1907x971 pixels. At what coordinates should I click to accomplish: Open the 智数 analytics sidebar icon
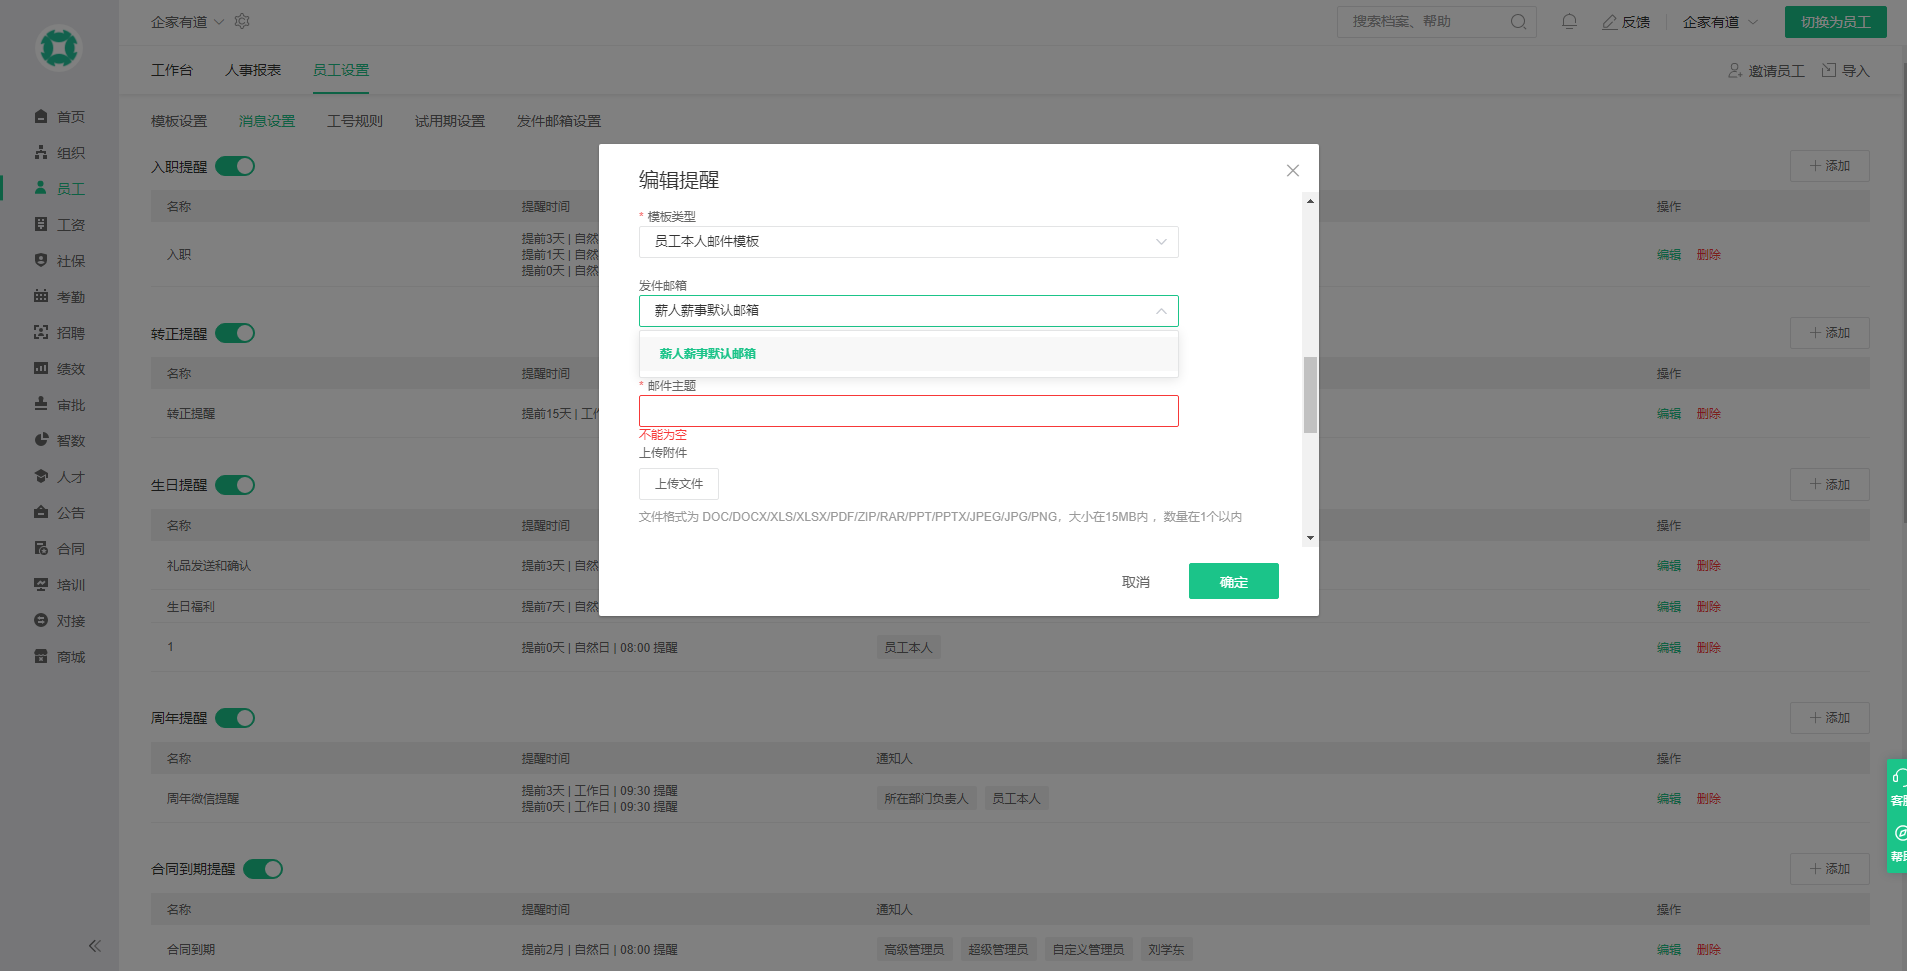41,440
